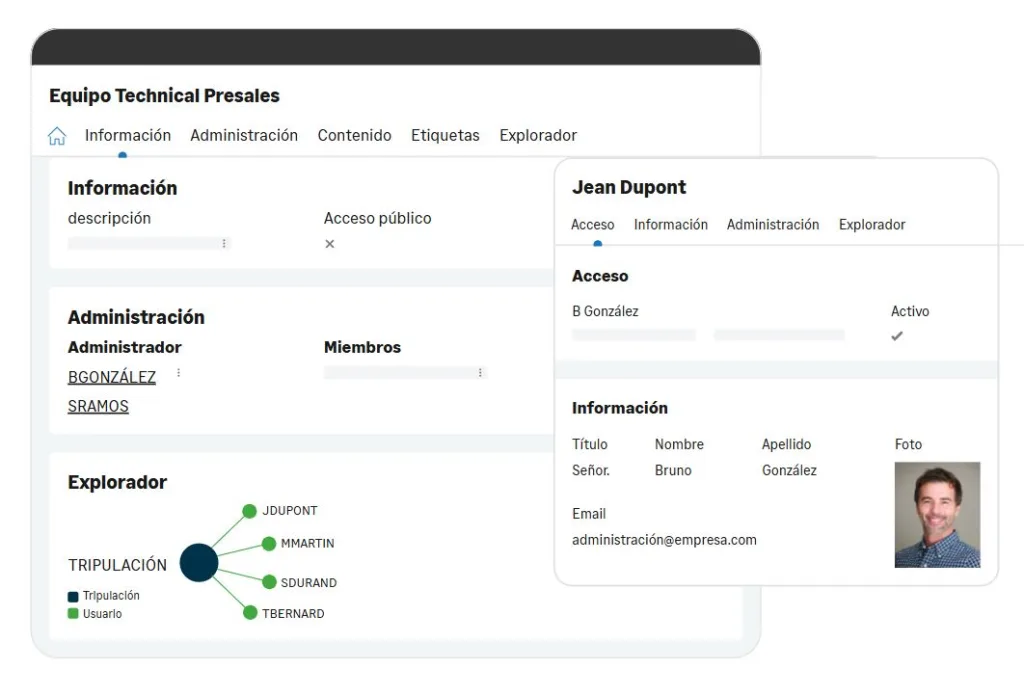Select the MMARTIN node
Screen dimensions: 1024x696
[x=268, y=543]
